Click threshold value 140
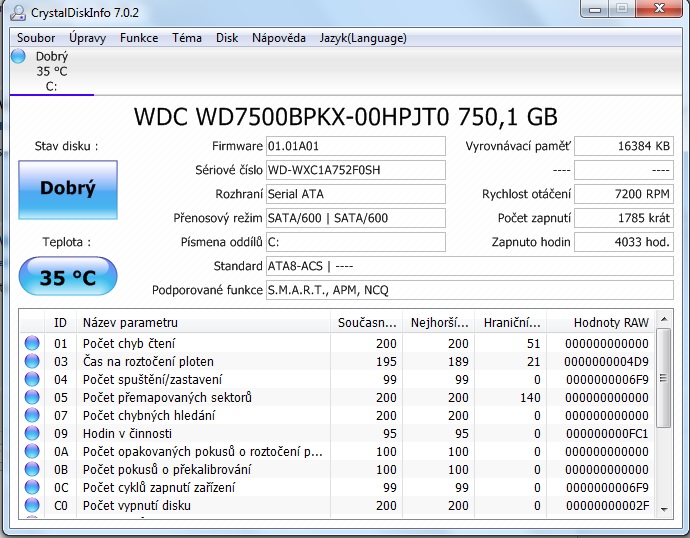690x538 pixels. (x=530, y=398)
